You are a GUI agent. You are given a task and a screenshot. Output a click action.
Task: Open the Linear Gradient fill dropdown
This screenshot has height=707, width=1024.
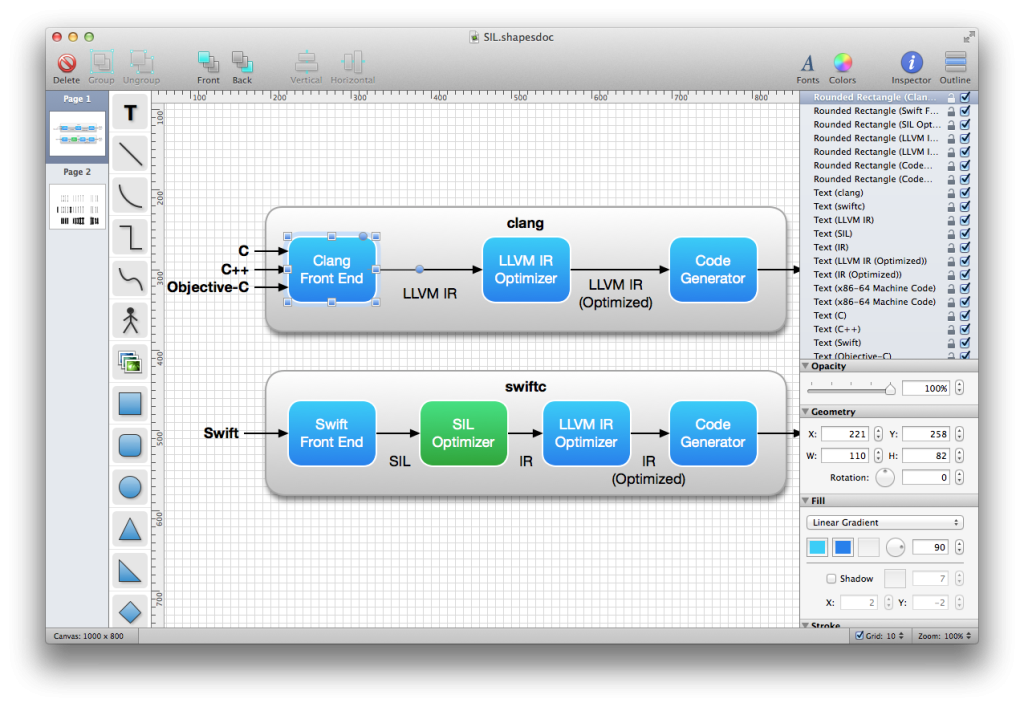click(884, 522)
